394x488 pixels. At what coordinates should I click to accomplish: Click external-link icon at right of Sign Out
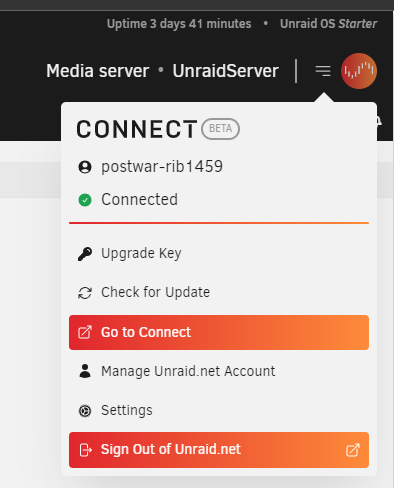(x=353, y=450)
